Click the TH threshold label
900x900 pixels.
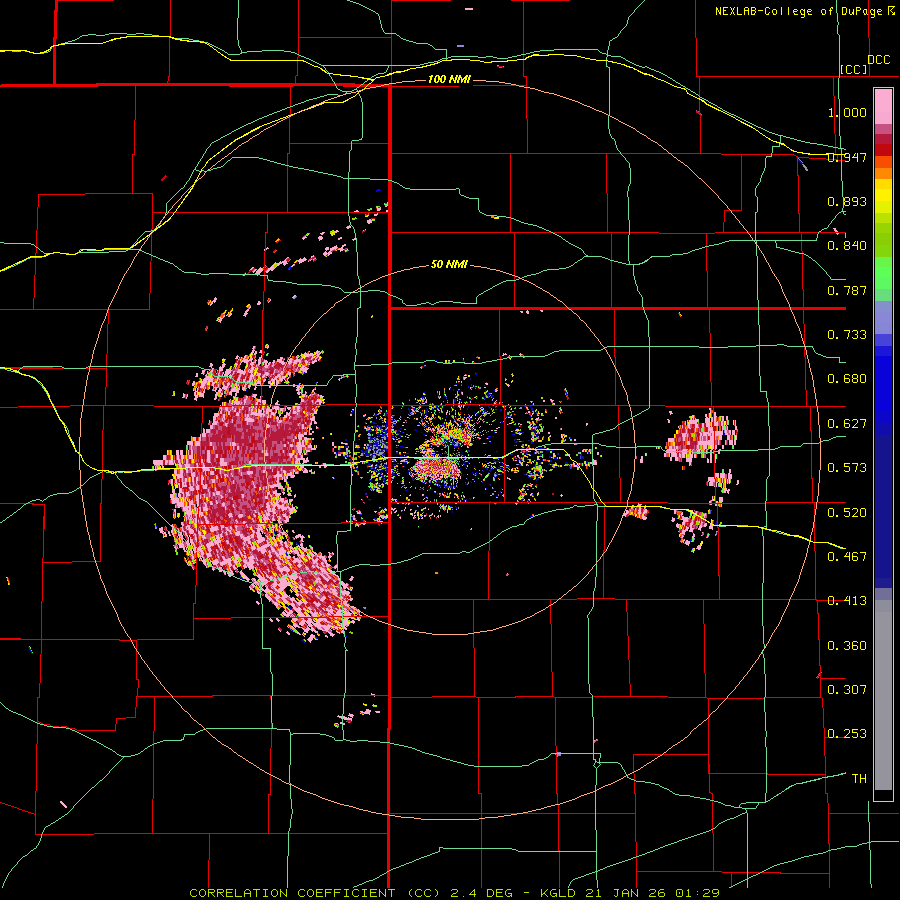859,779
